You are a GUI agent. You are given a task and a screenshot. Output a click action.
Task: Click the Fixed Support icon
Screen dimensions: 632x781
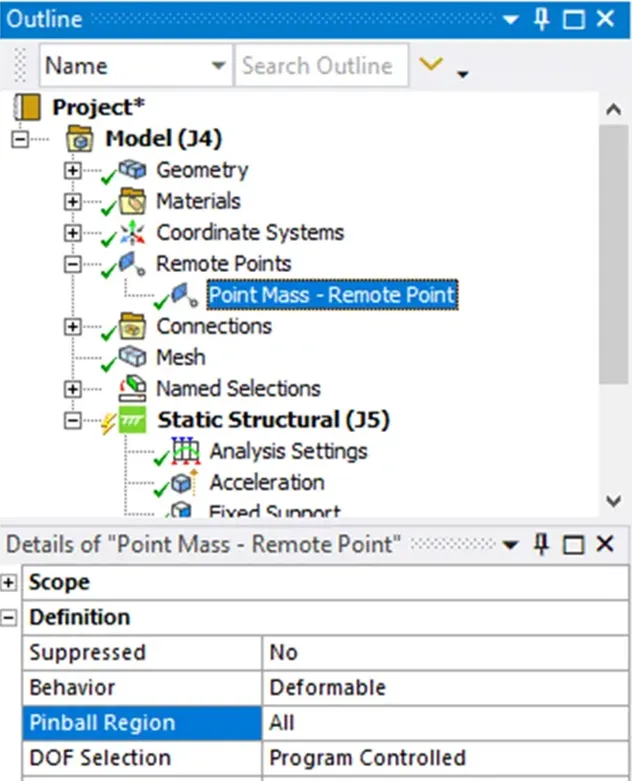click(181, 510)
